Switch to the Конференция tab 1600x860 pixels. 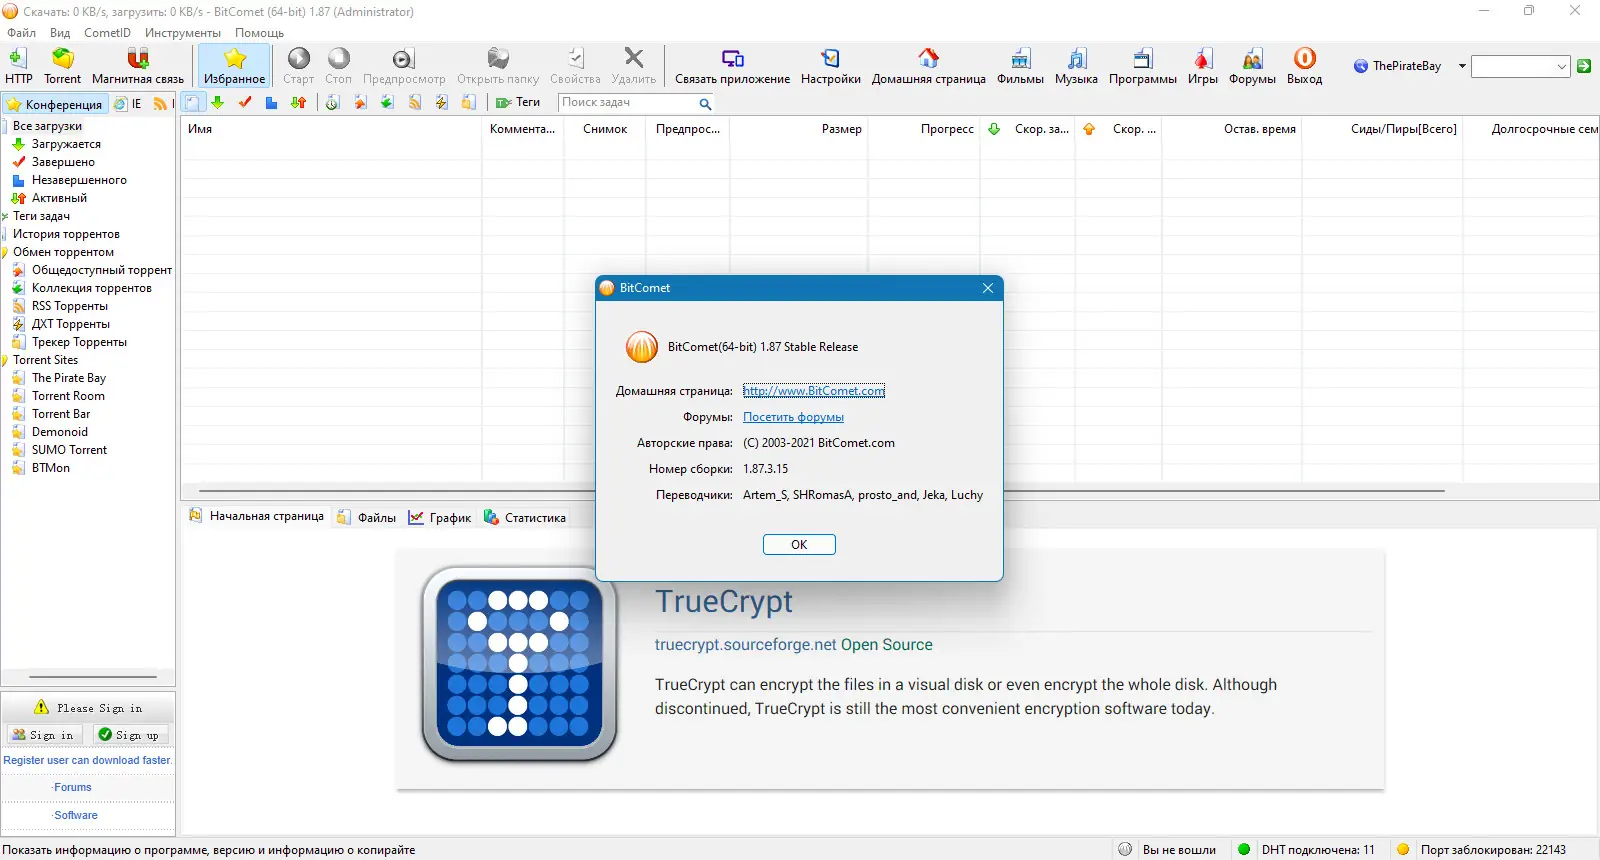pos(55,104)
